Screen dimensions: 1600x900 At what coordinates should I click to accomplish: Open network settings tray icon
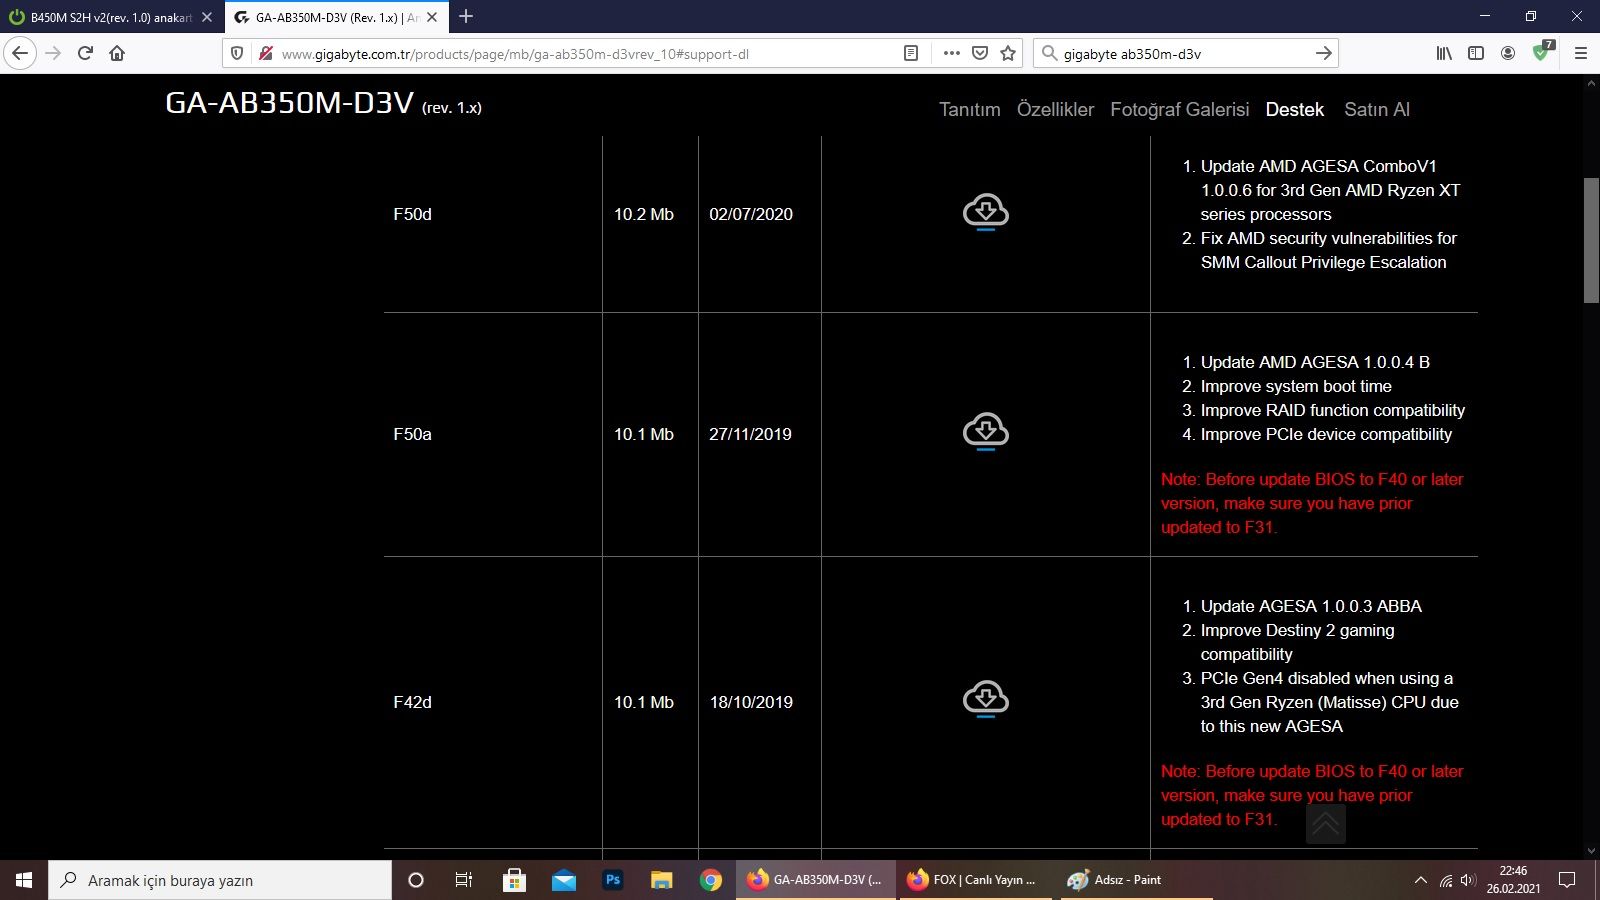[x=1446, y=880]
